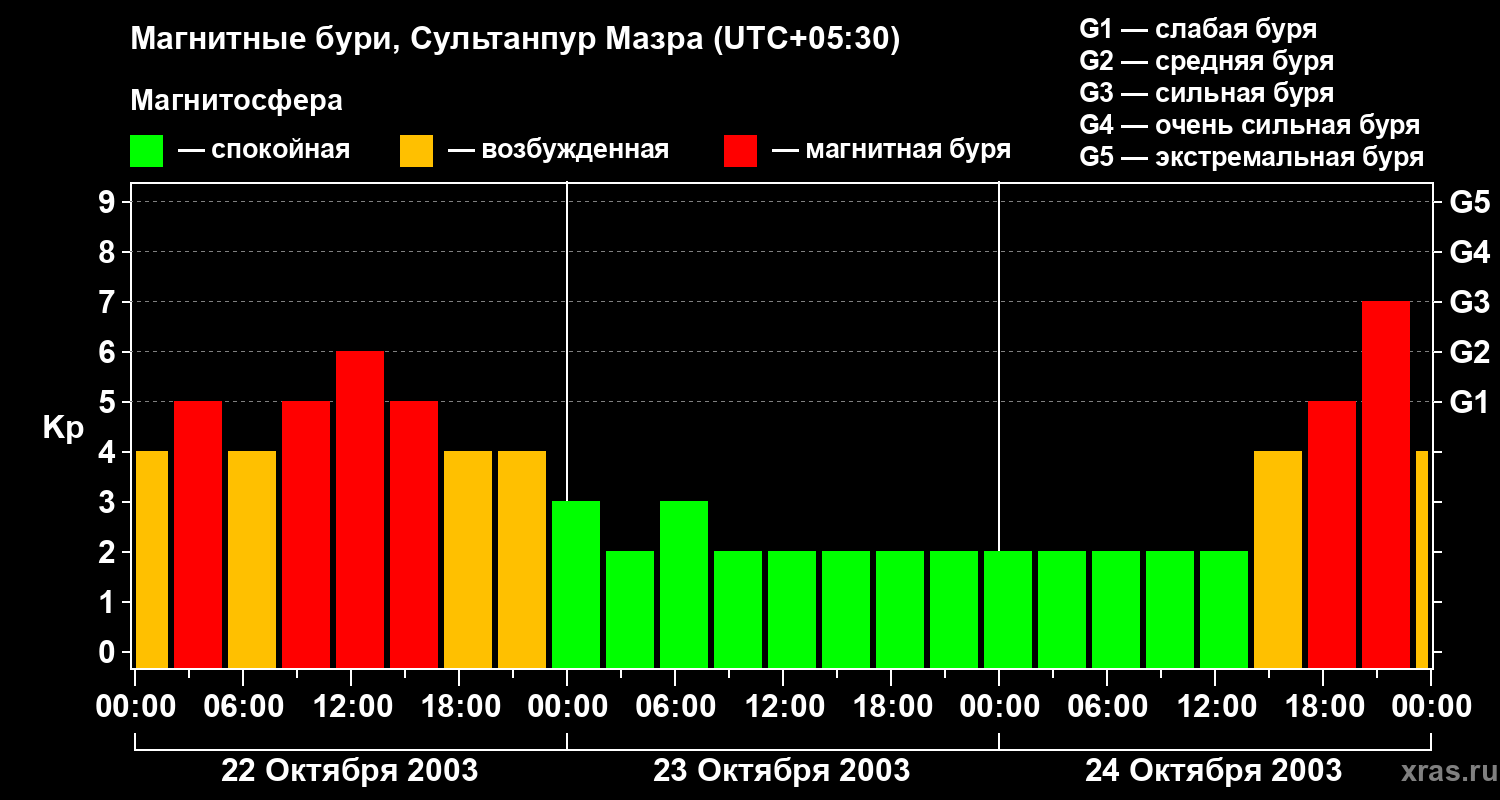Click the 18:00 time label for 22 October
This screenshot has width=1500, height=800.
pyautogui.click(x=459, y=707)
